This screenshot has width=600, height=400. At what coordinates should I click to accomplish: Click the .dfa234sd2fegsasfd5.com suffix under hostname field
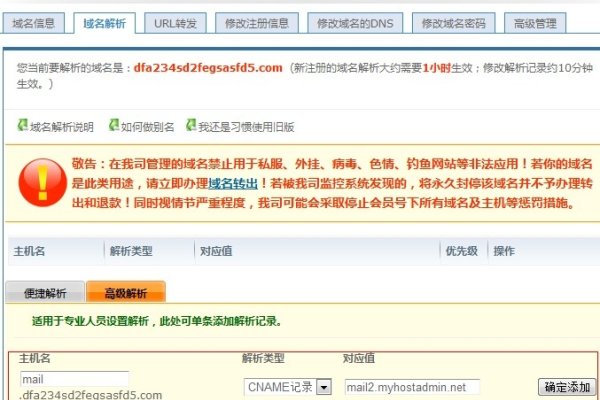click(x=91, y=395)
